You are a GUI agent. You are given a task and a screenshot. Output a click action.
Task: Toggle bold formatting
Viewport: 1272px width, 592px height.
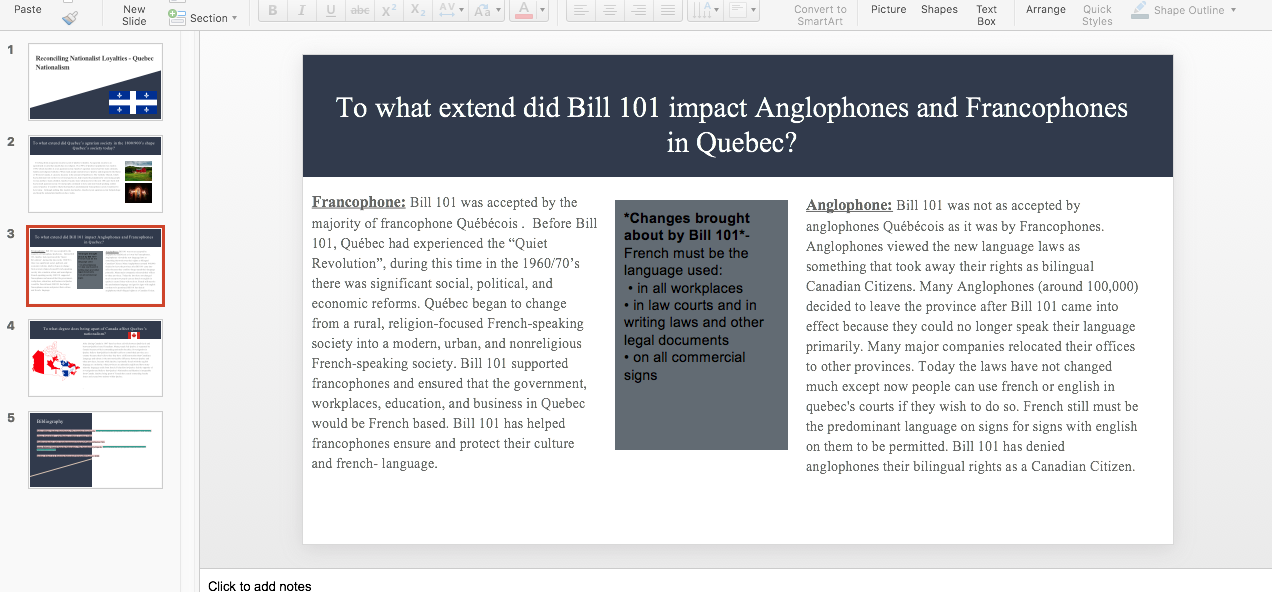tap(272, 11)
